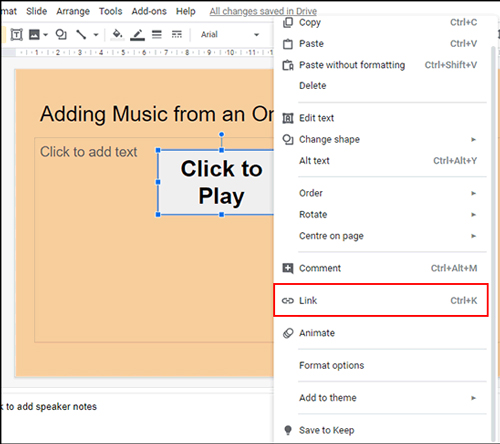The image size is (500, 444).
Task: Expand the Rotate submenu
Action: click(x=380, y=214)
